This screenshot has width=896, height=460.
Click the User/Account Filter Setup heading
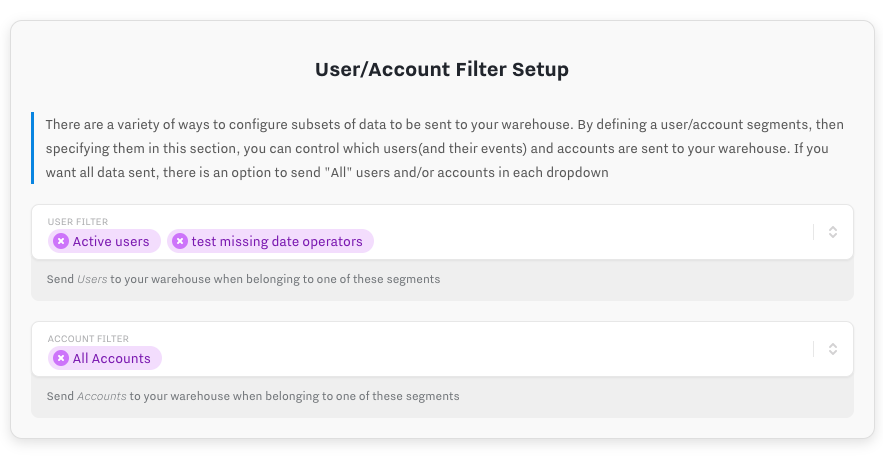tap(442, 70)
